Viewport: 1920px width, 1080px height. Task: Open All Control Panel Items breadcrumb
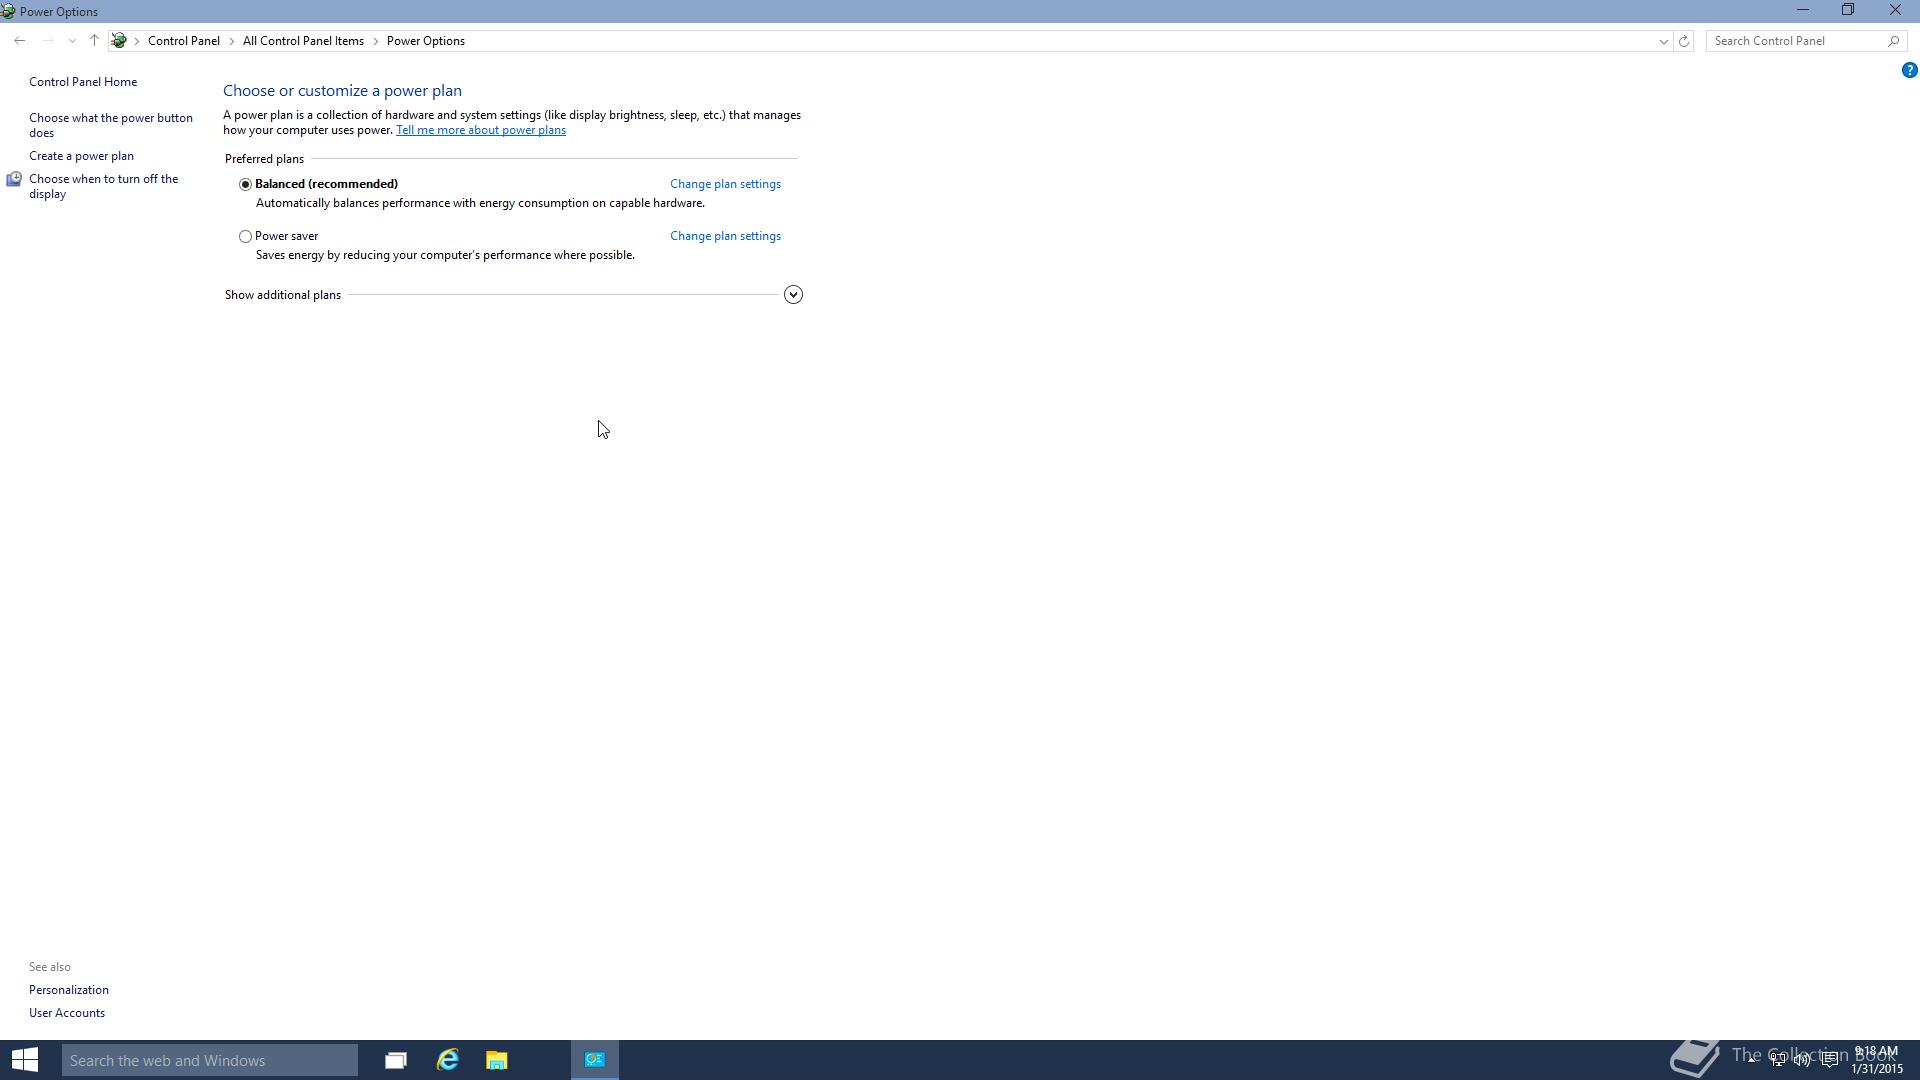tap(303, 41)
